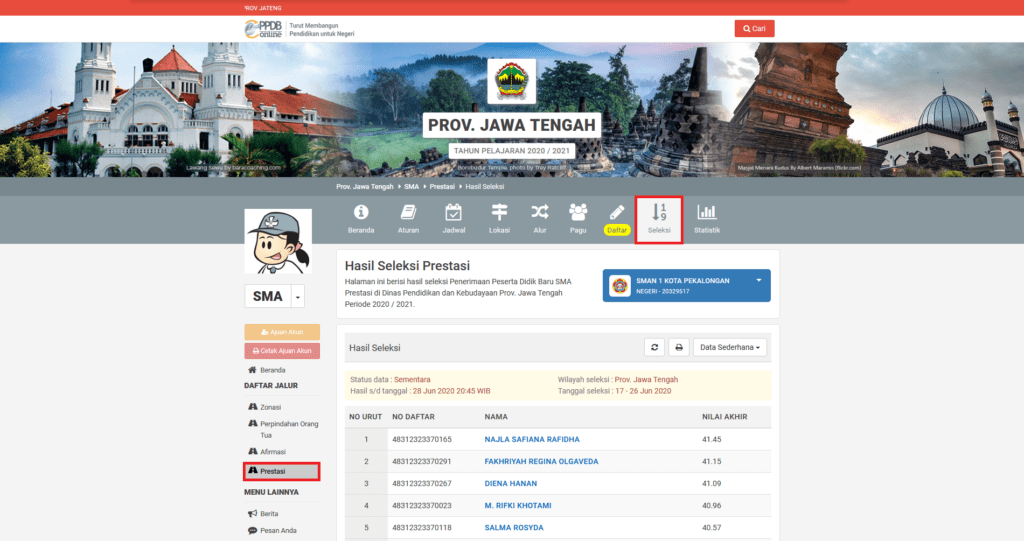The width and height of the screenshot is (1024, 541).
Task: Open SALMA ROSYDA's entry
Action: point(513,528)
